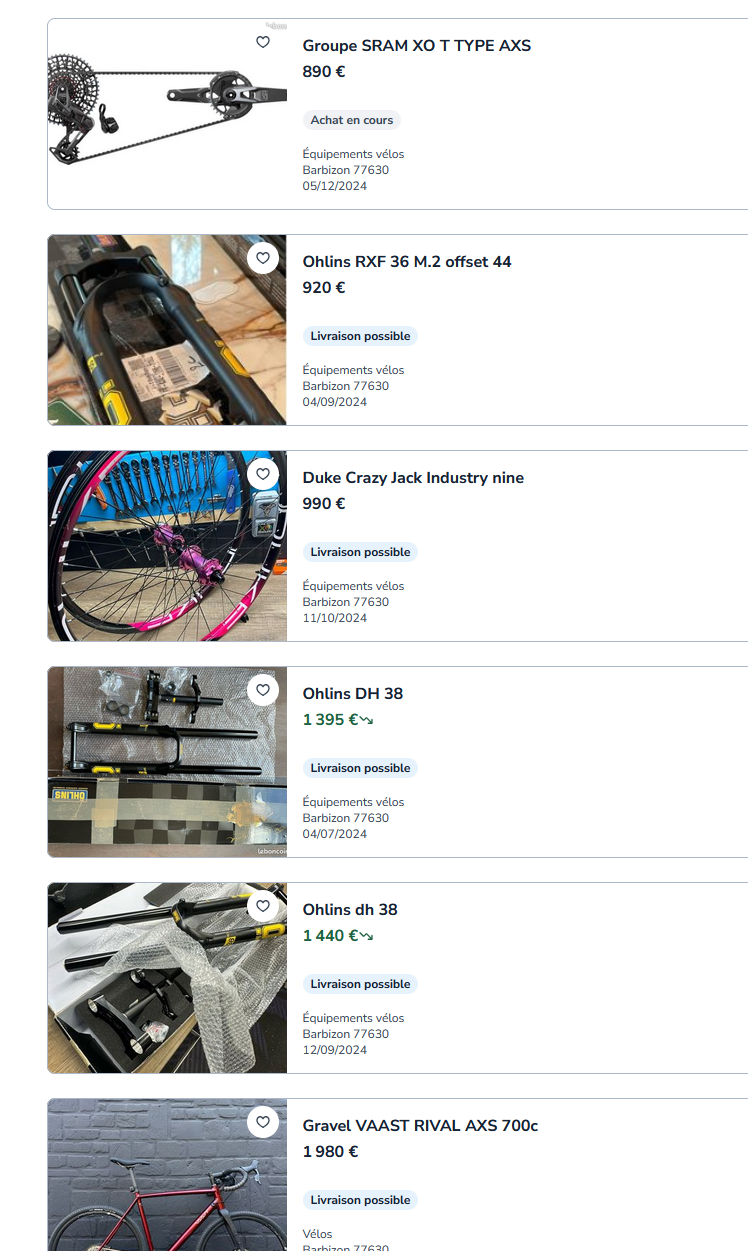View the red gravel bike photo

[x=167, y=1175]
